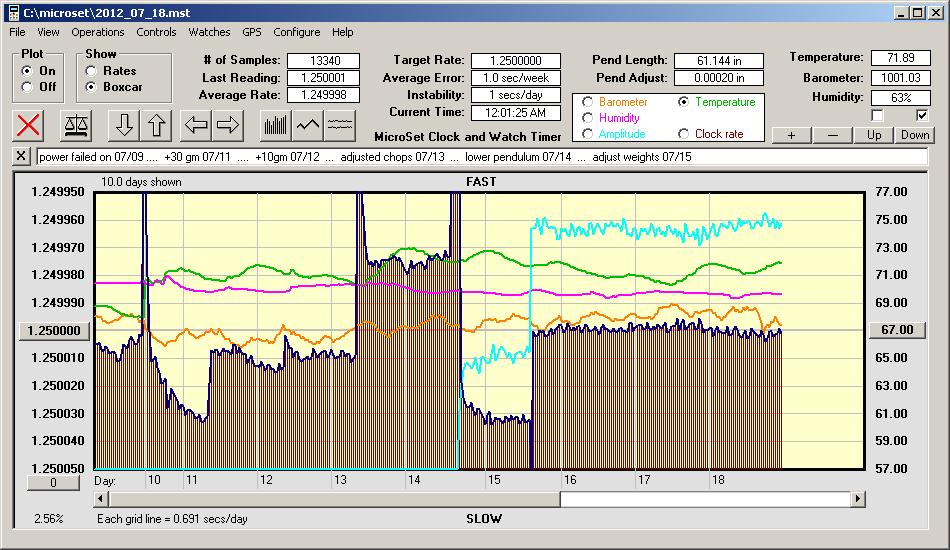The image size is (950, 550).
Task: Click the balance scales icon
Action: pos(76,125)
